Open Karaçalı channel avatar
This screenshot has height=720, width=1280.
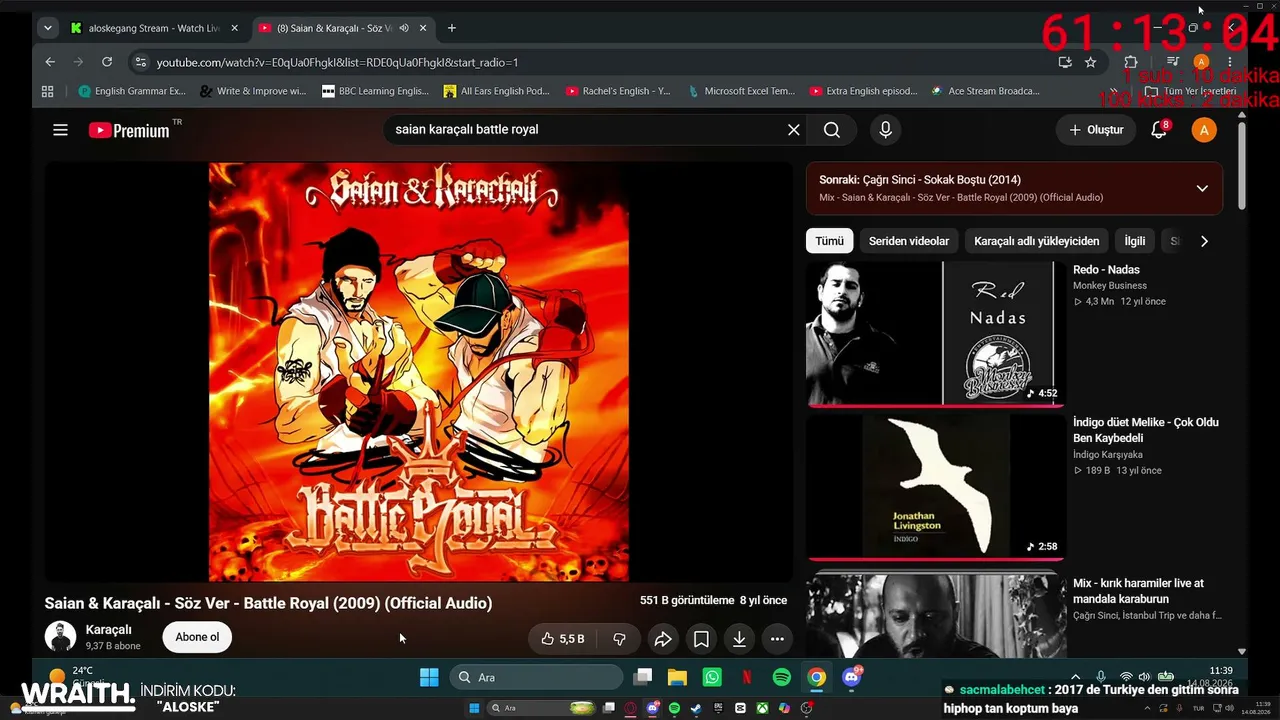click(x=60, y=637)
